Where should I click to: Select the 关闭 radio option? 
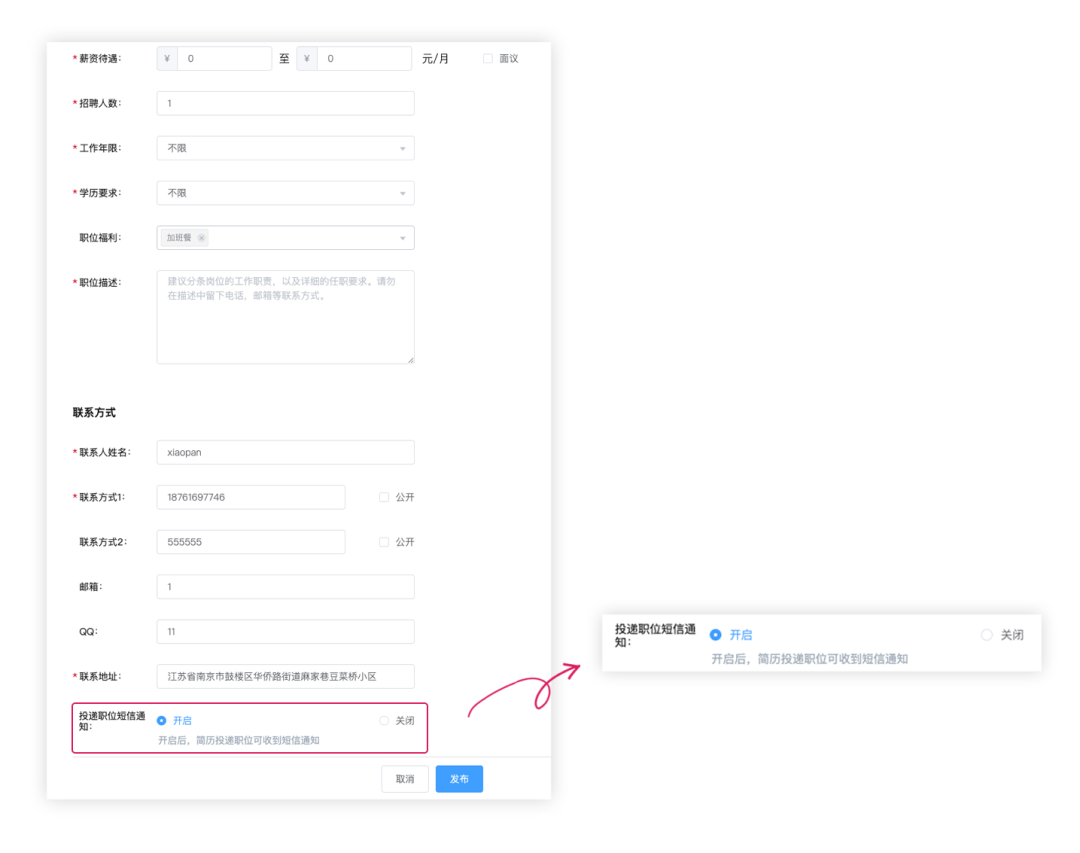(x=383, y=720)
